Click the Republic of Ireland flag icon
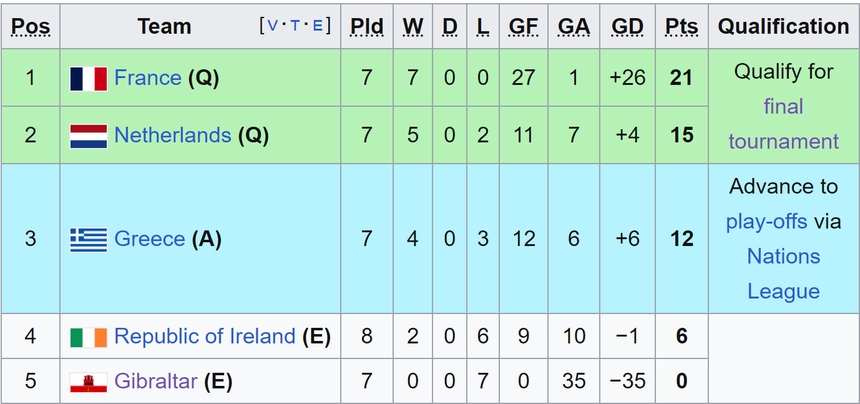Screen dimensions: 860x404 88,337
